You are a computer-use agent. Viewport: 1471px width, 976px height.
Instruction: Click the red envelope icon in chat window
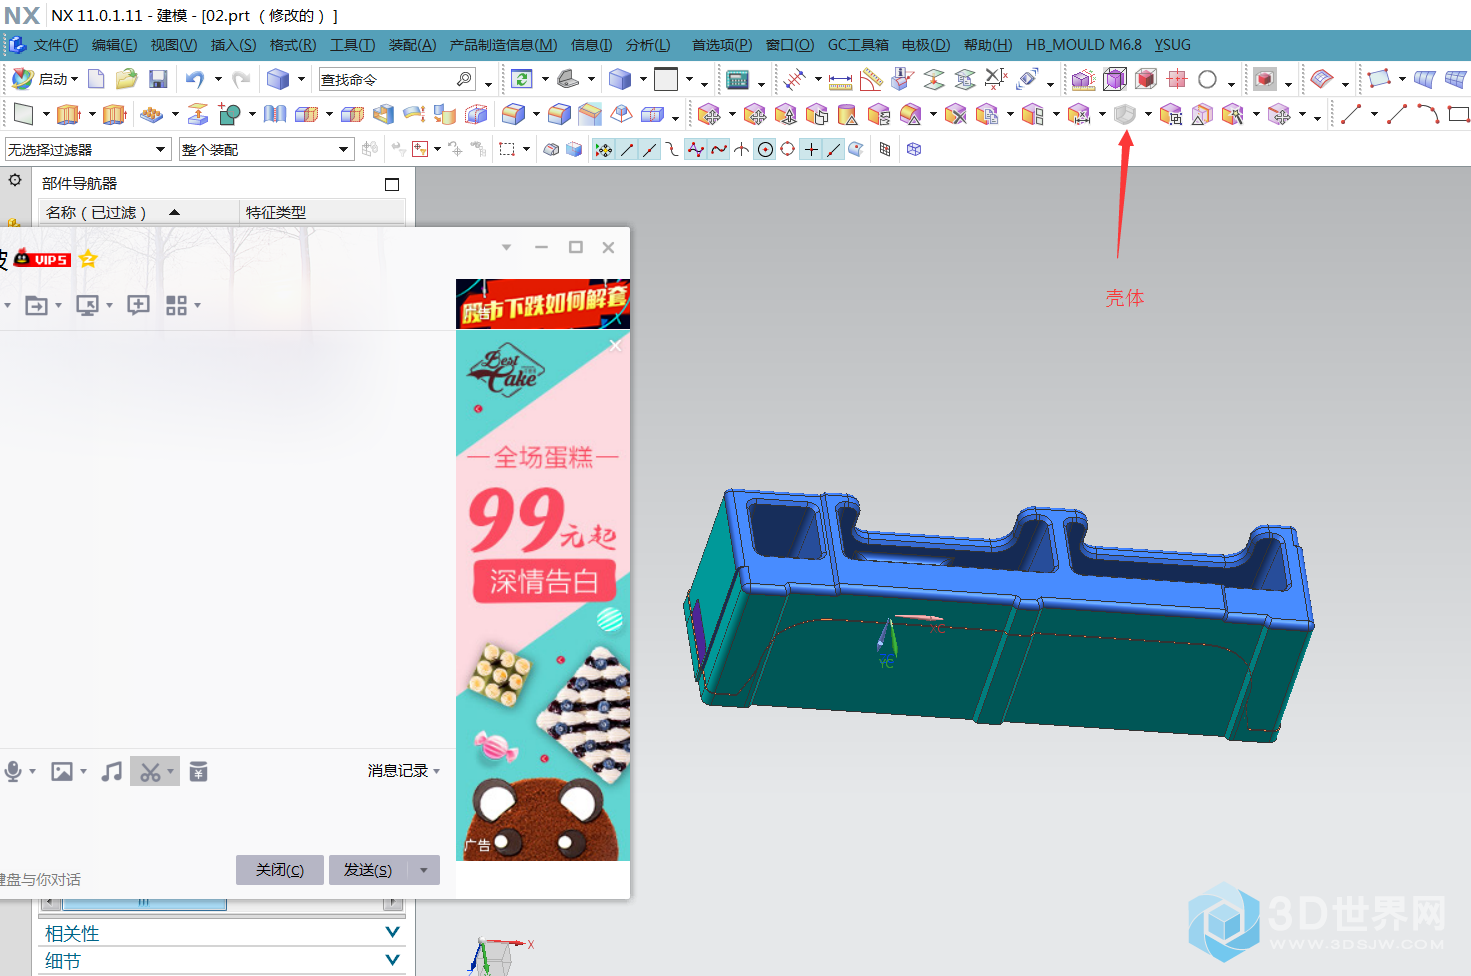click(x=198, y=771)
